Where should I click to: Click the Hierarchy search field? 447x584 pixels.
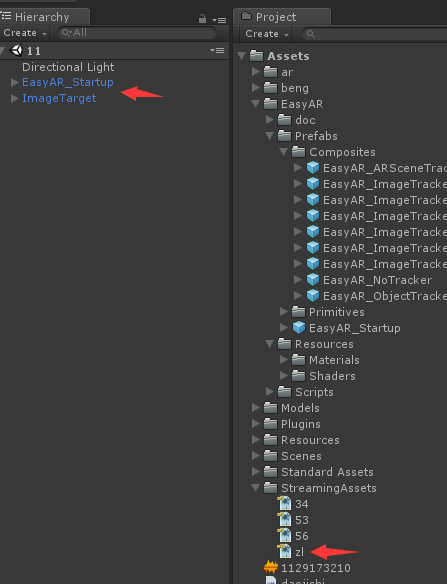[x=137, y=33]
